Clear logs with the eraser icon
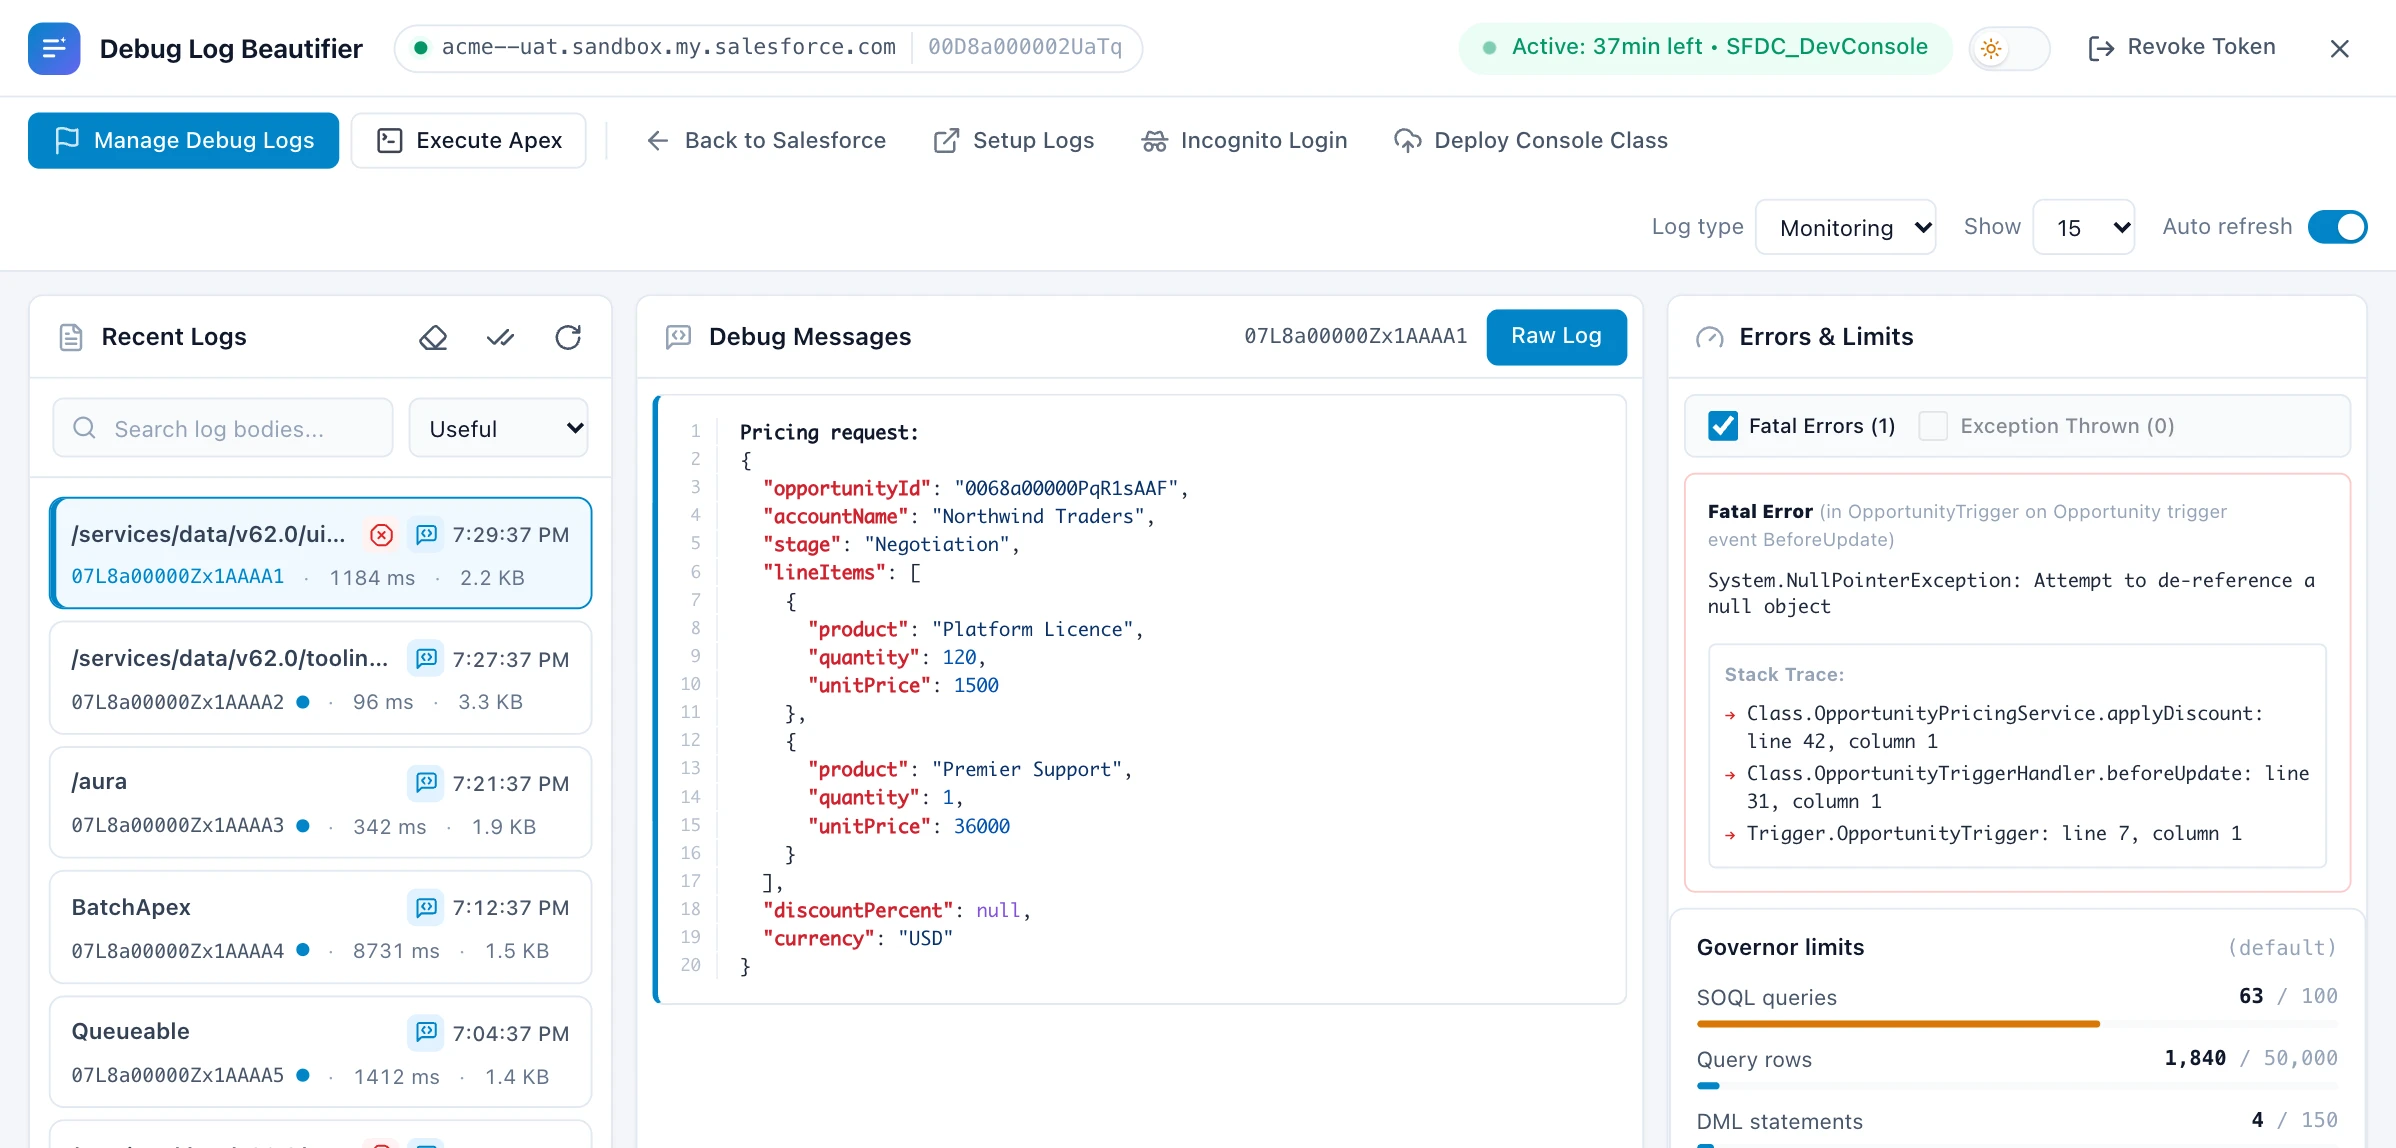Image resolution: width=2396 pixels, height=1148 pixels. coord(433,338)
